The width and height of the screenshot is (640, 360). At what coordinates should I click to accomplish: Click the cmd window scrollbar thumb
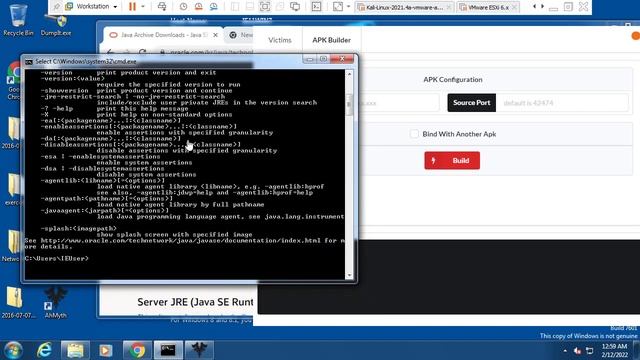coord(349,105)
